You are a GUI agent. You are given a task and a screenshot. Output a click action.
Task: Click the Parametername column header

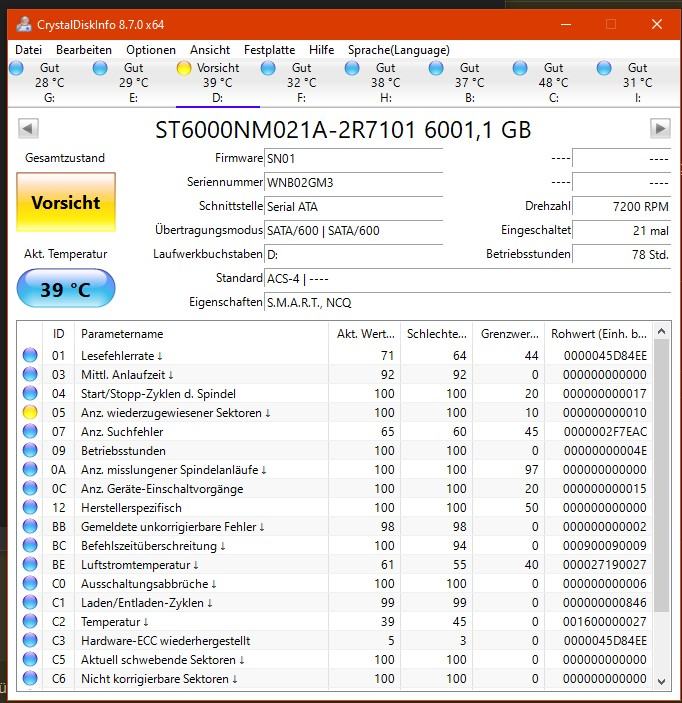pos(202,334)
